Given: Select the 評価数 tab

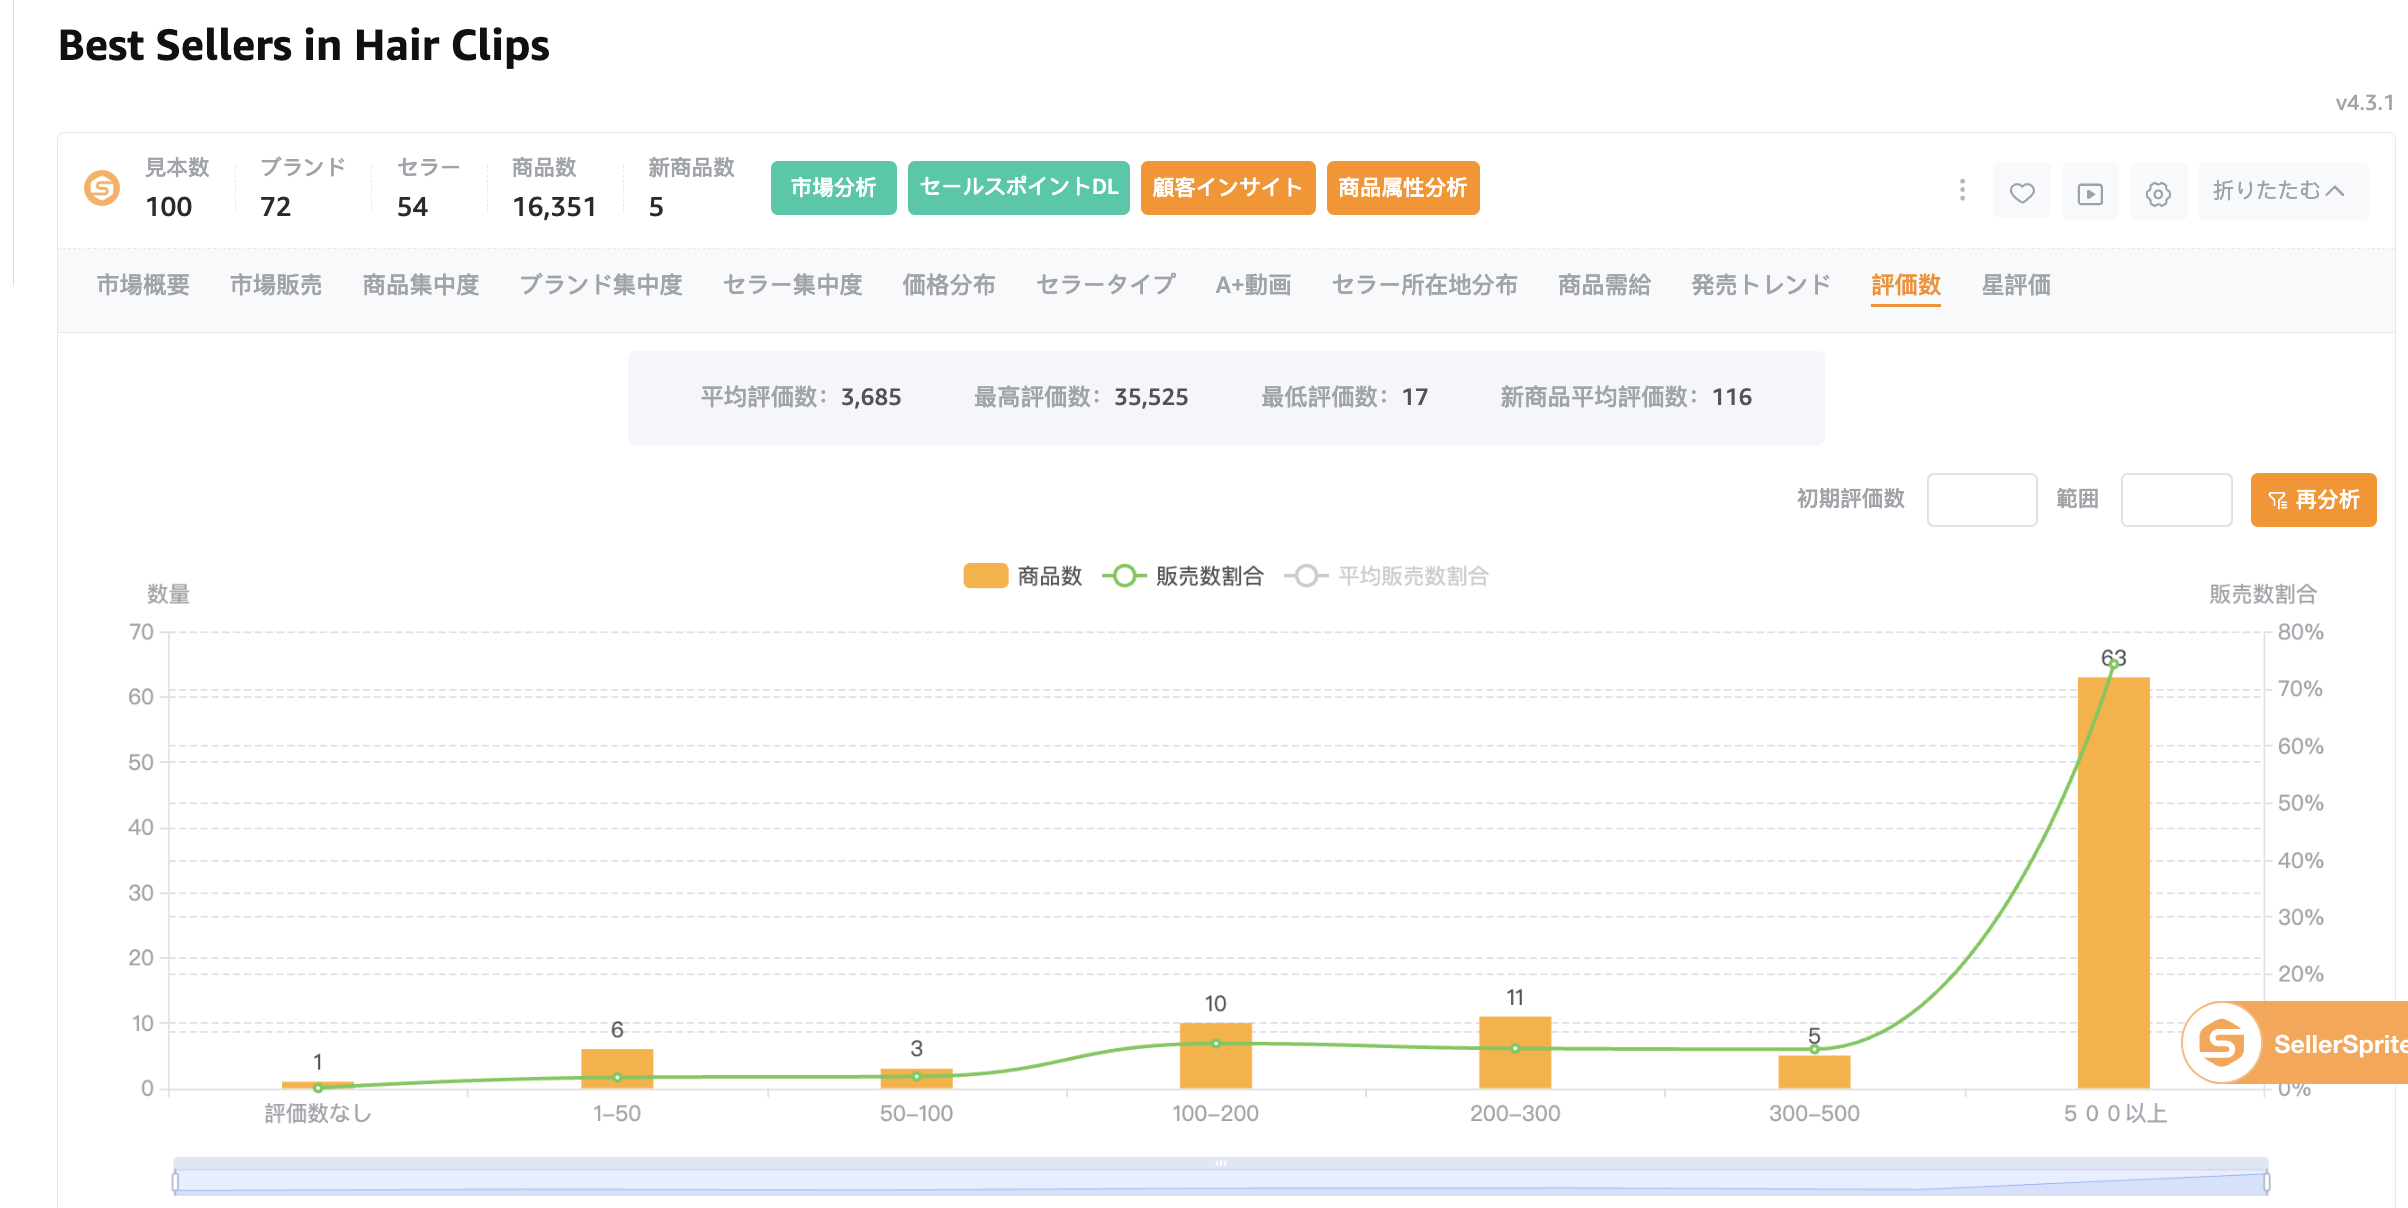Looking at the screenshot, I should tap(1906, 285).
